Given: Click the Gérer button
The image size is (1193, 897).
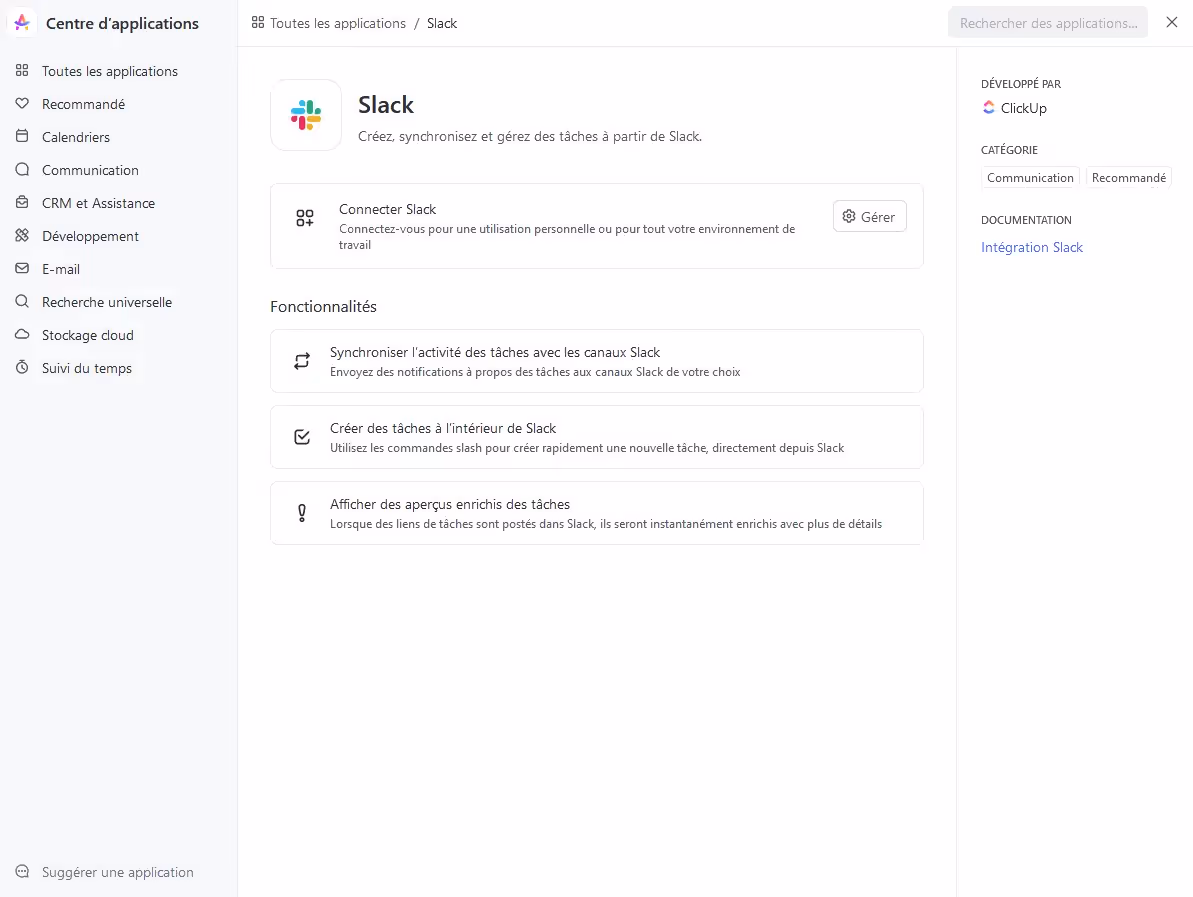Looking at the screenshot, I should 869,216.
